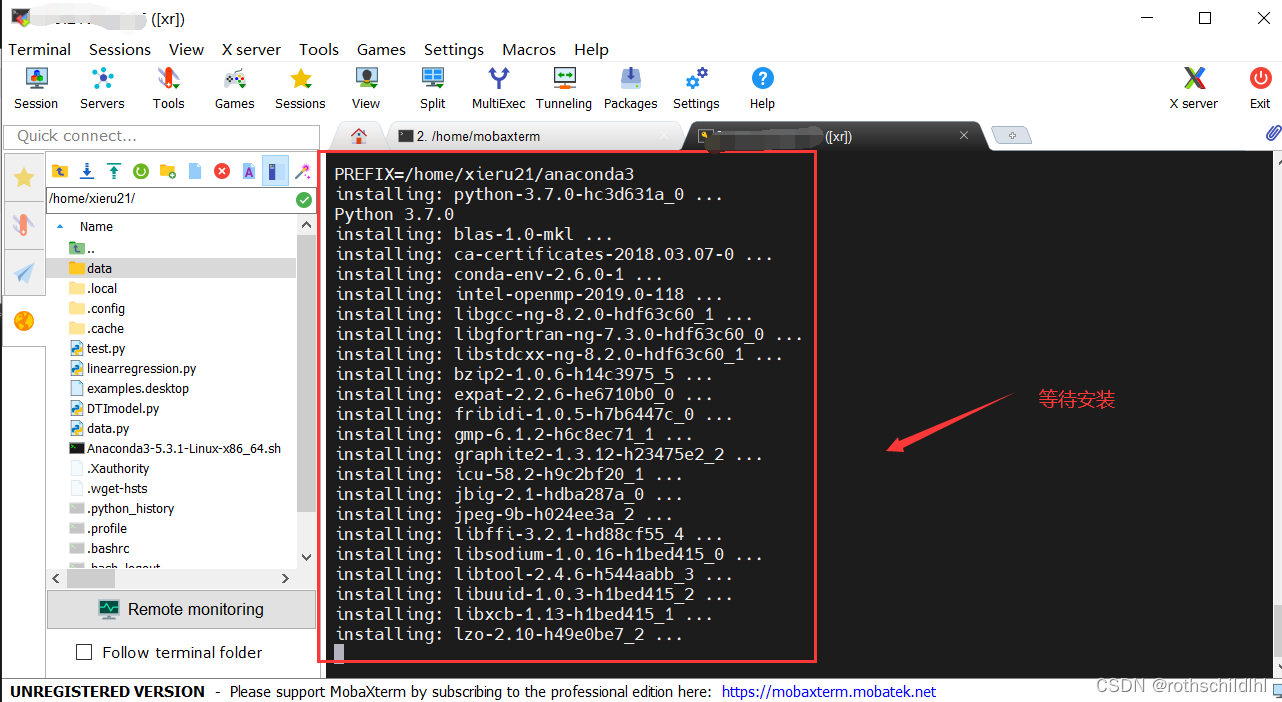The height and width of the screenshot is (702, 1282).
Task: Open the Settings gears toolbar icon
Action: [696, 88]
